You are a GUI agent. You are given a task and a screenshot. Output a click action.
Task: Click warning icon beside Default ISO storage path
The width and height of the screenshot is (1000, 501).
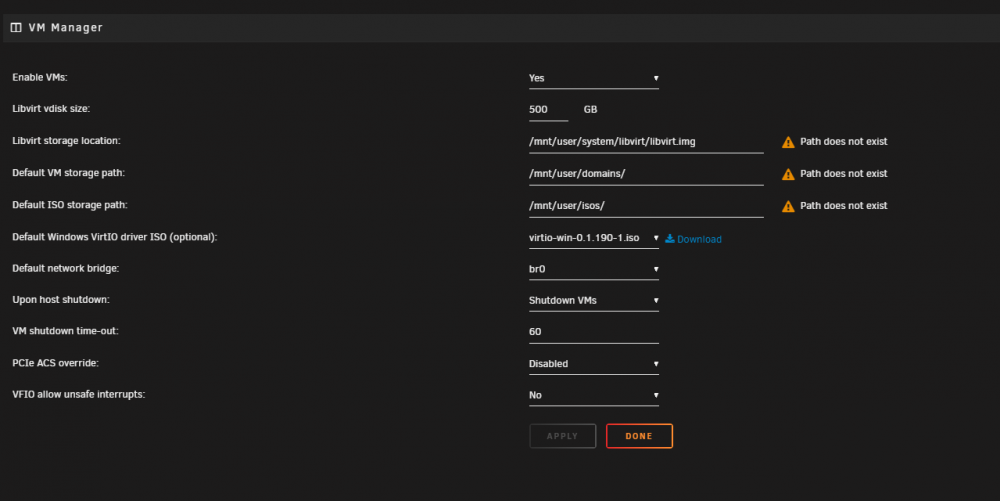tap(788, 206)
